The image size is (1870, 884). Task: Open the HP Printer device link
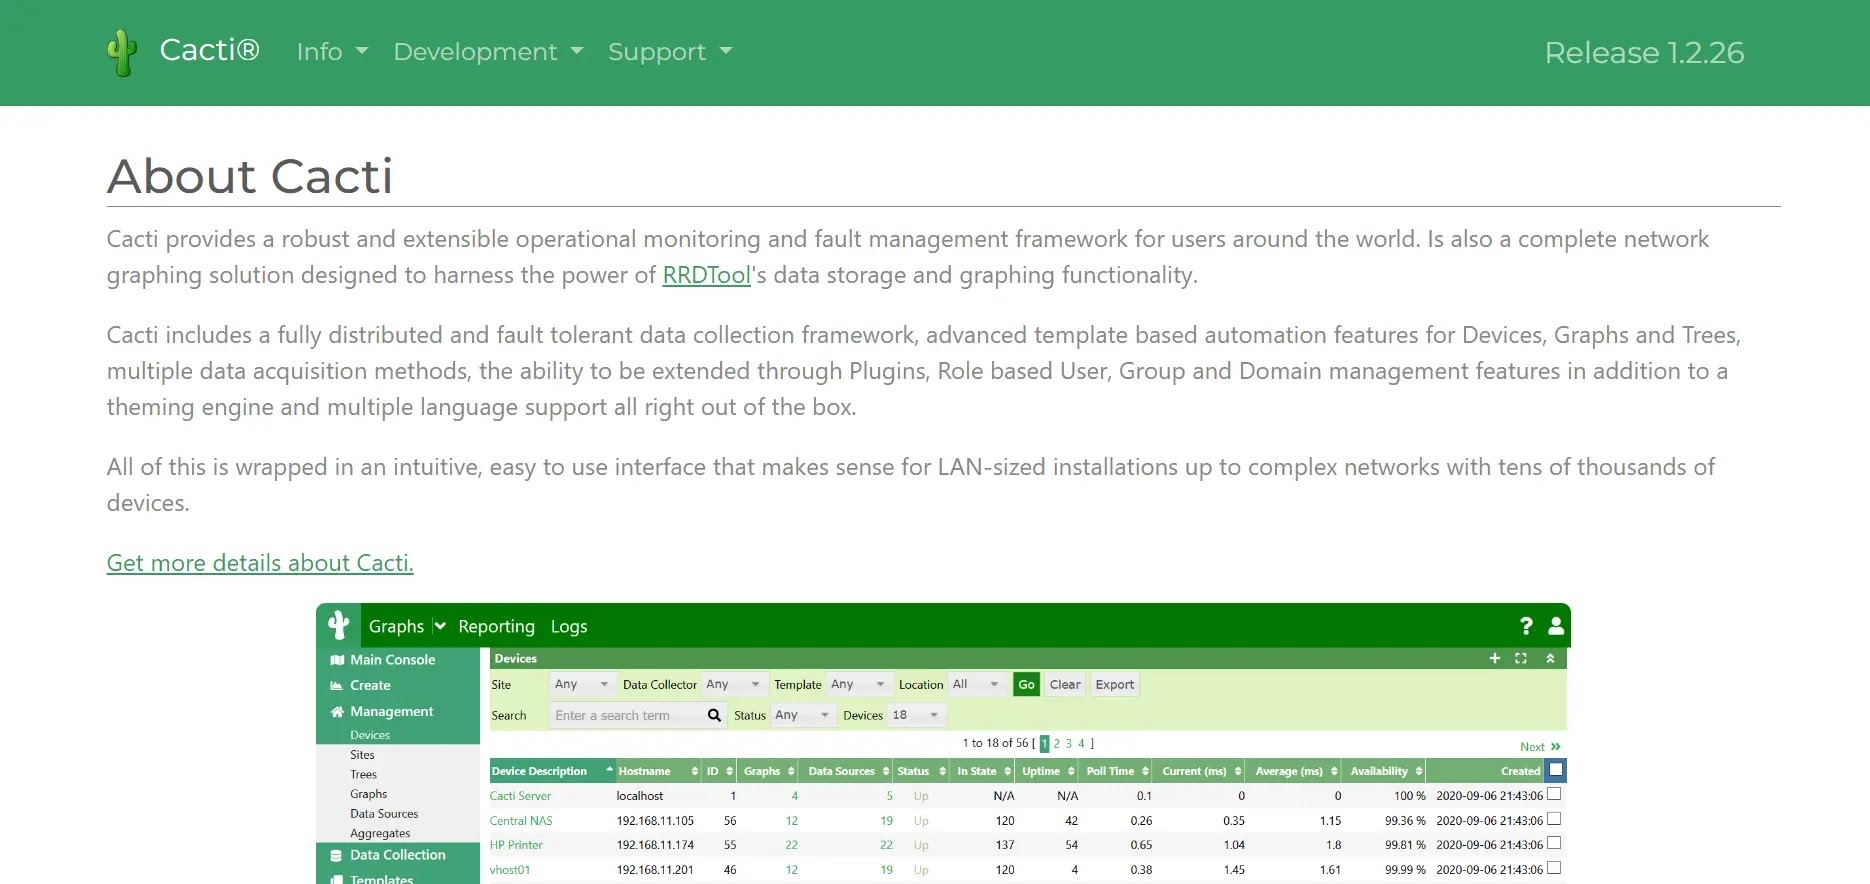coord(516,845)
